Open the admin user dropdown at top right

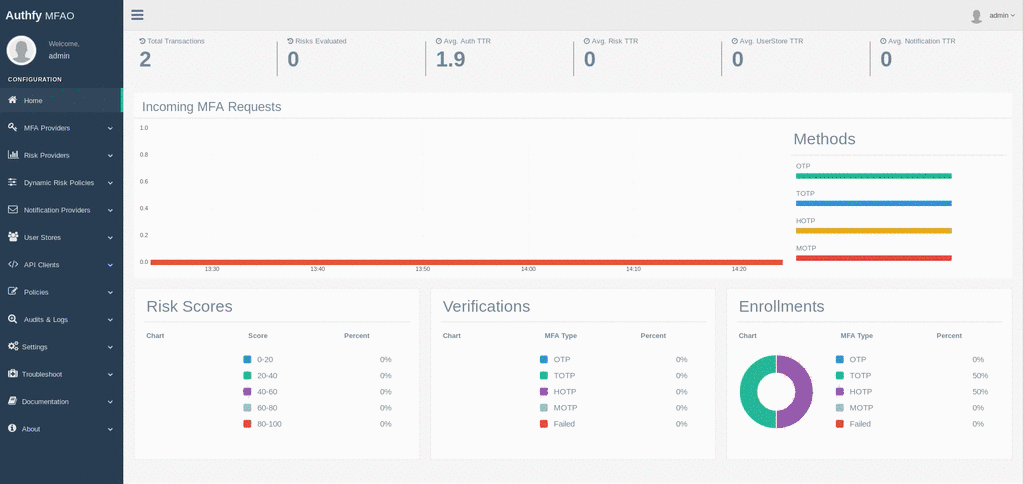(993, 16)
